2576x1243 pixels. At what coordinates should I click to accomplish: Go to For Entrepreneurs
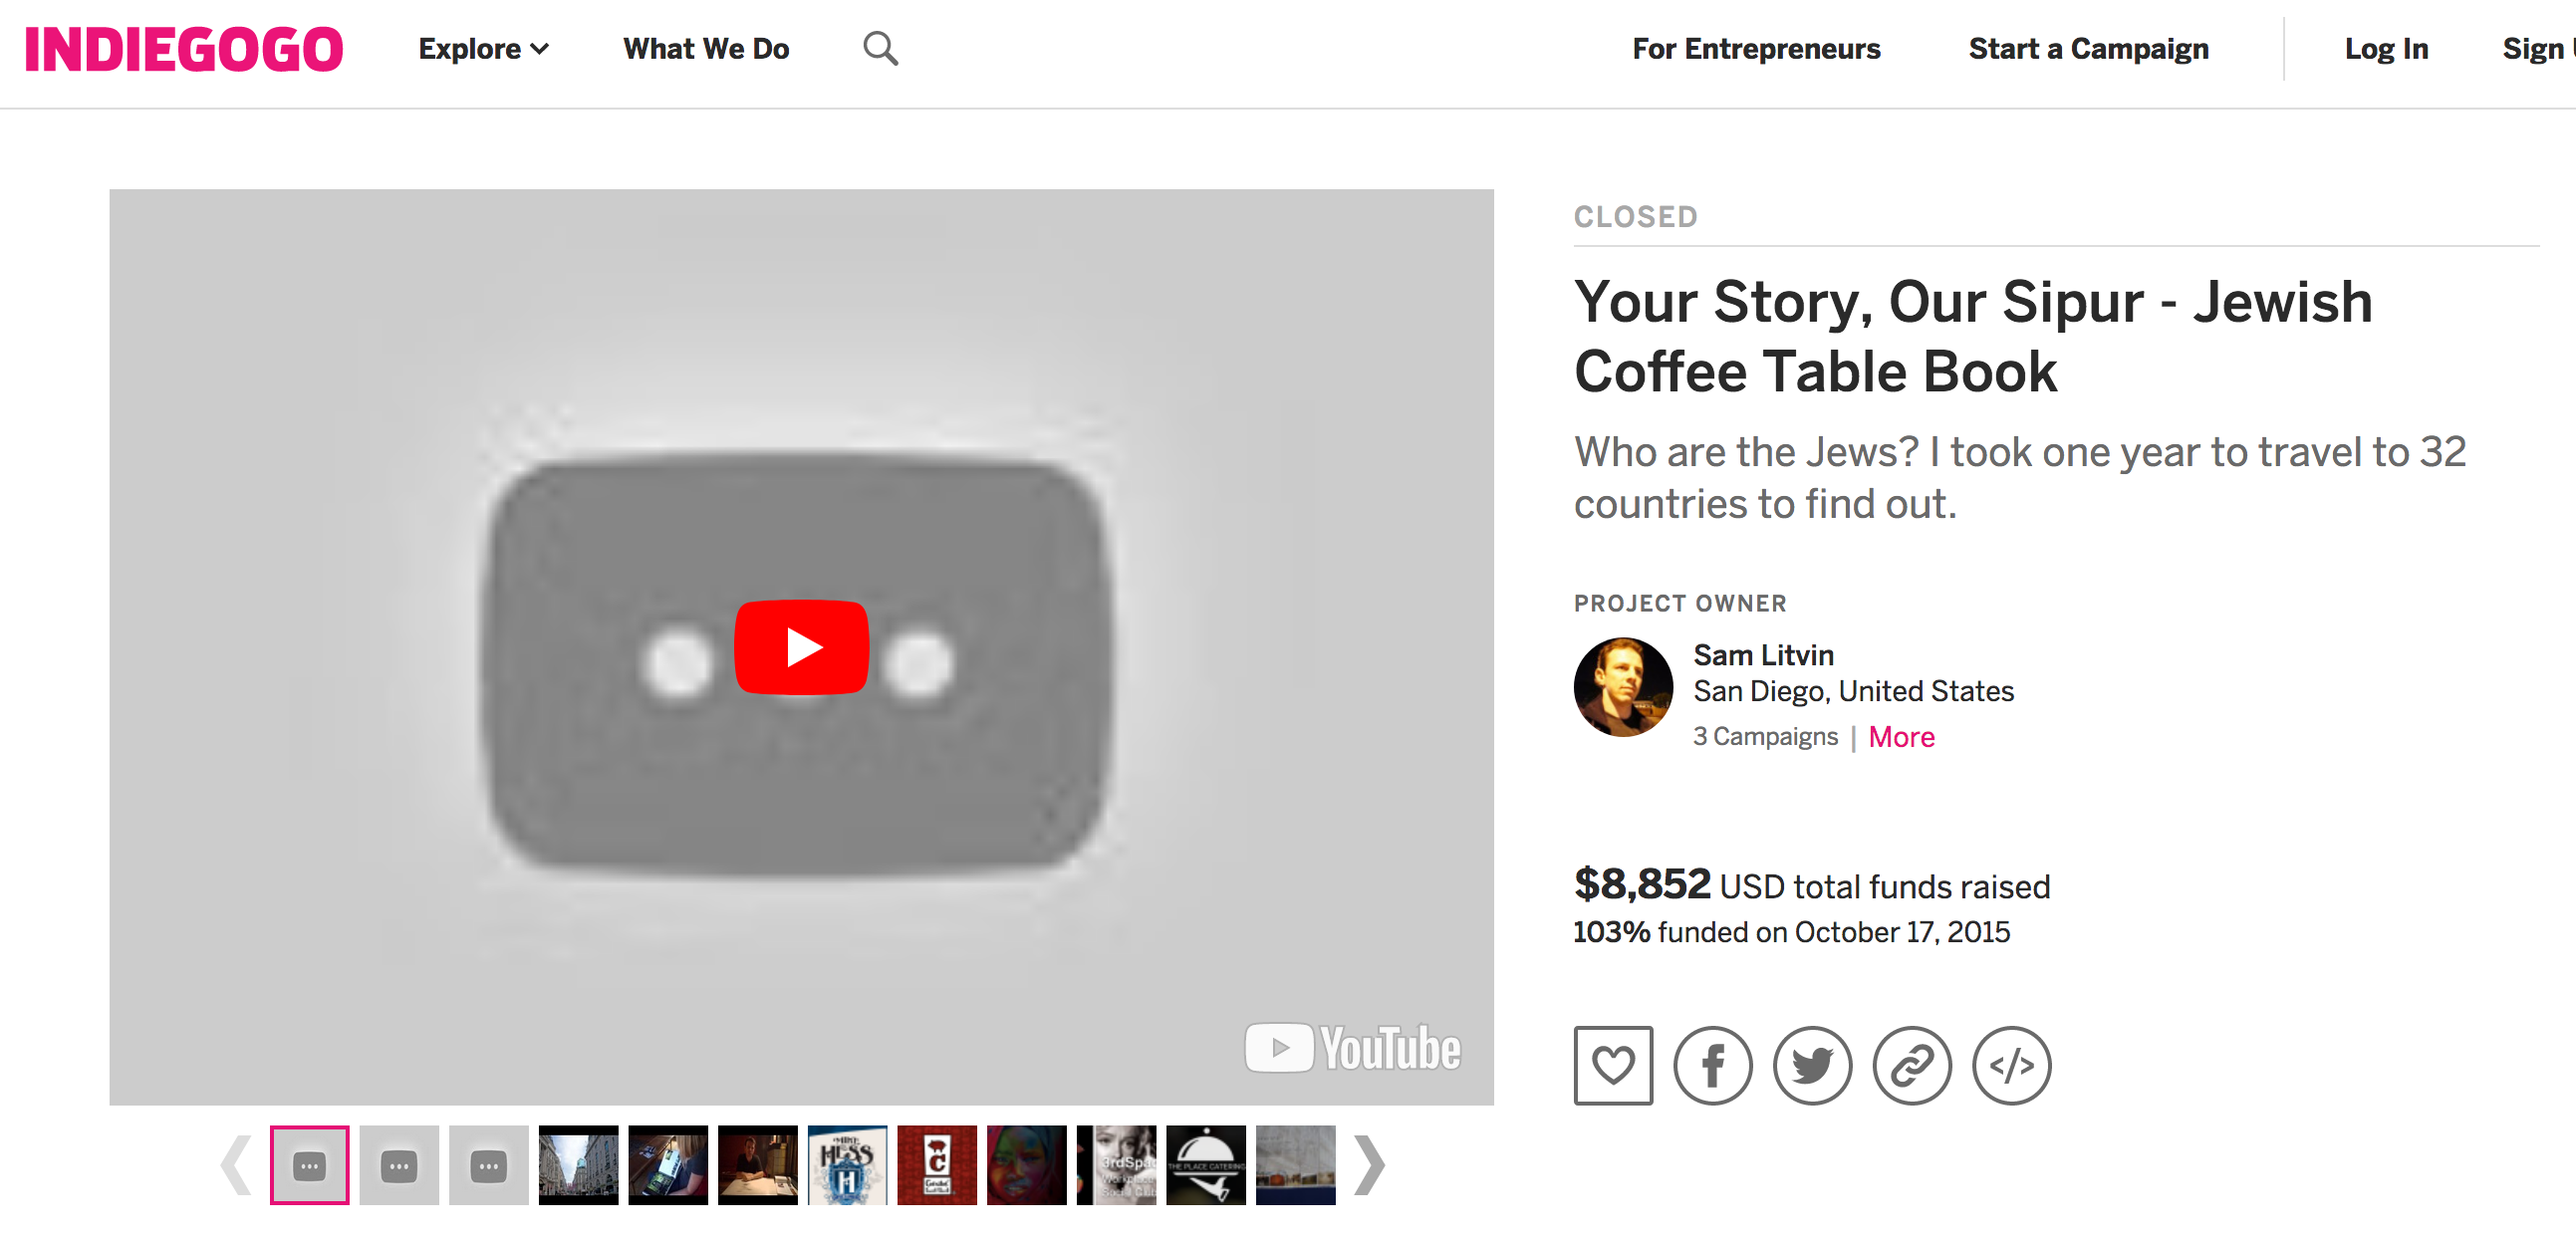coord(1756,49)
